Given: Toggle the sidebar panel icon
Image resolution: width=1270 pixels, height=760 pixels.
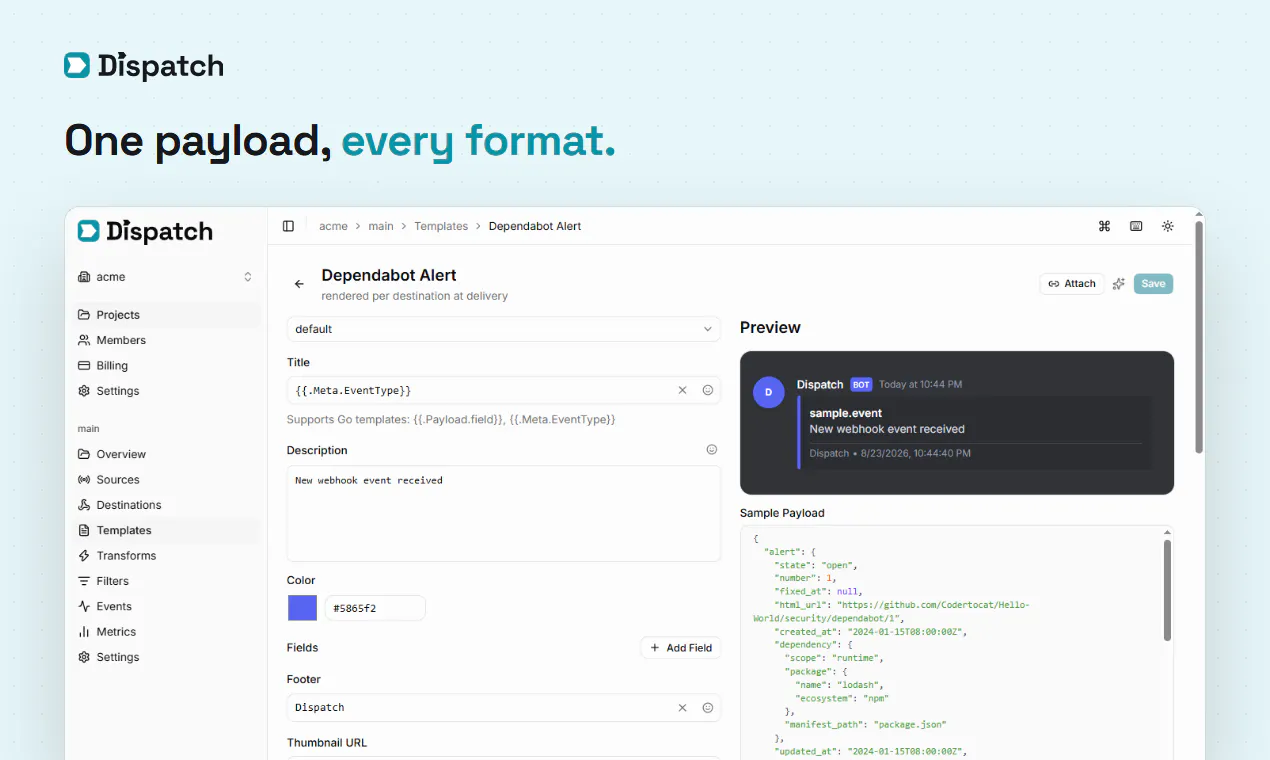Looking at the screenshot, I should [x=288, y=226].
